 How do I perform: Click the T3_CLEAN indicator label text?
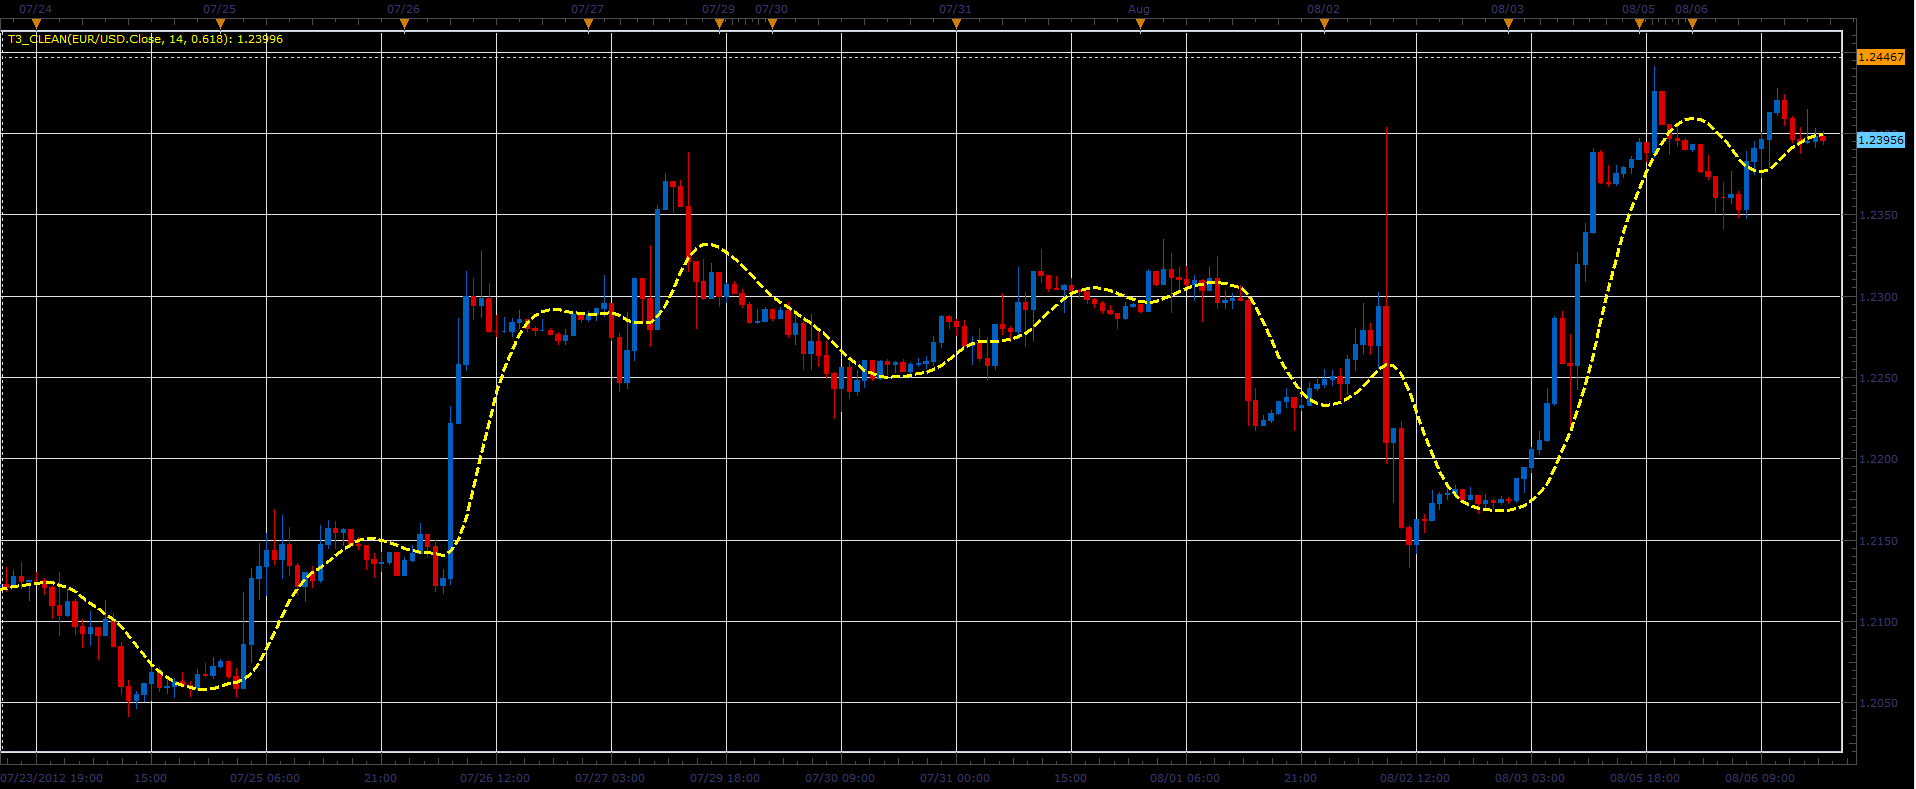[x=146, y=39]
